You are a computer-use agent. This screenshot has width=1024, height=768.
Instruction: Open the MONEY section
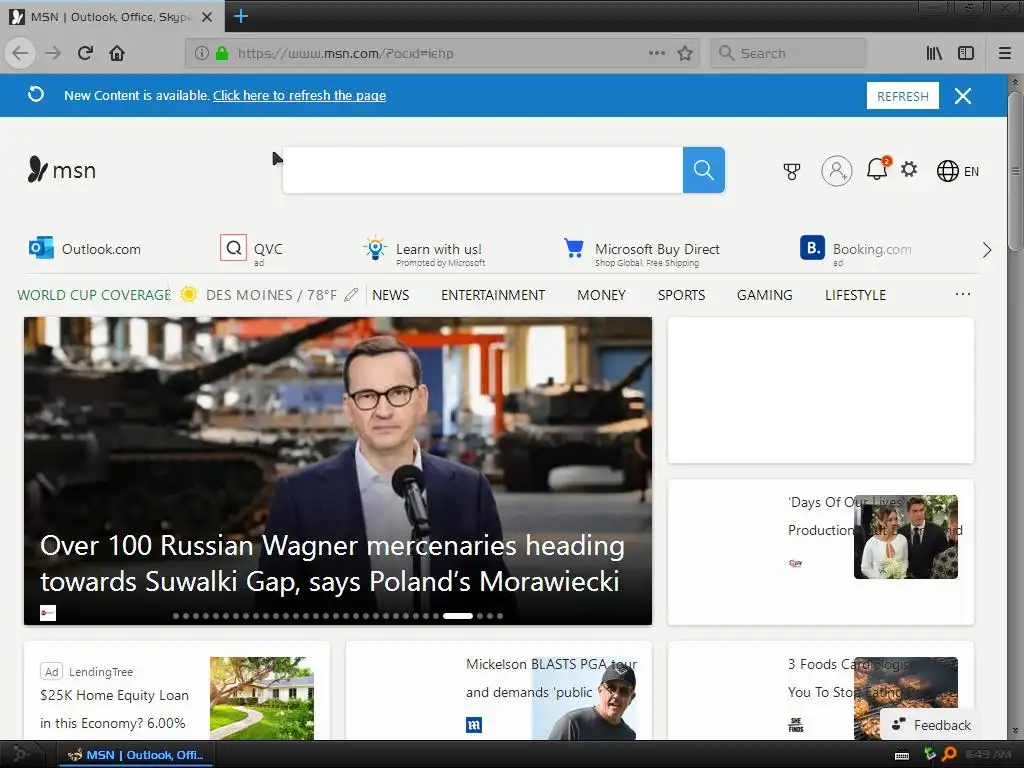point(601,295)
